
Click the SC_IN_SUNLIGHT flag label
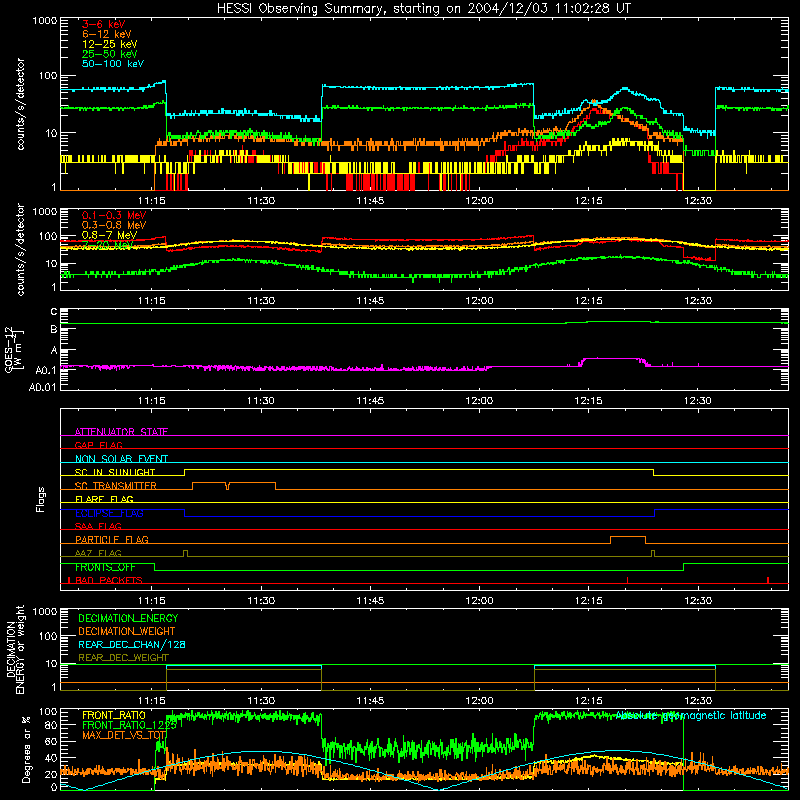[115, 472]
